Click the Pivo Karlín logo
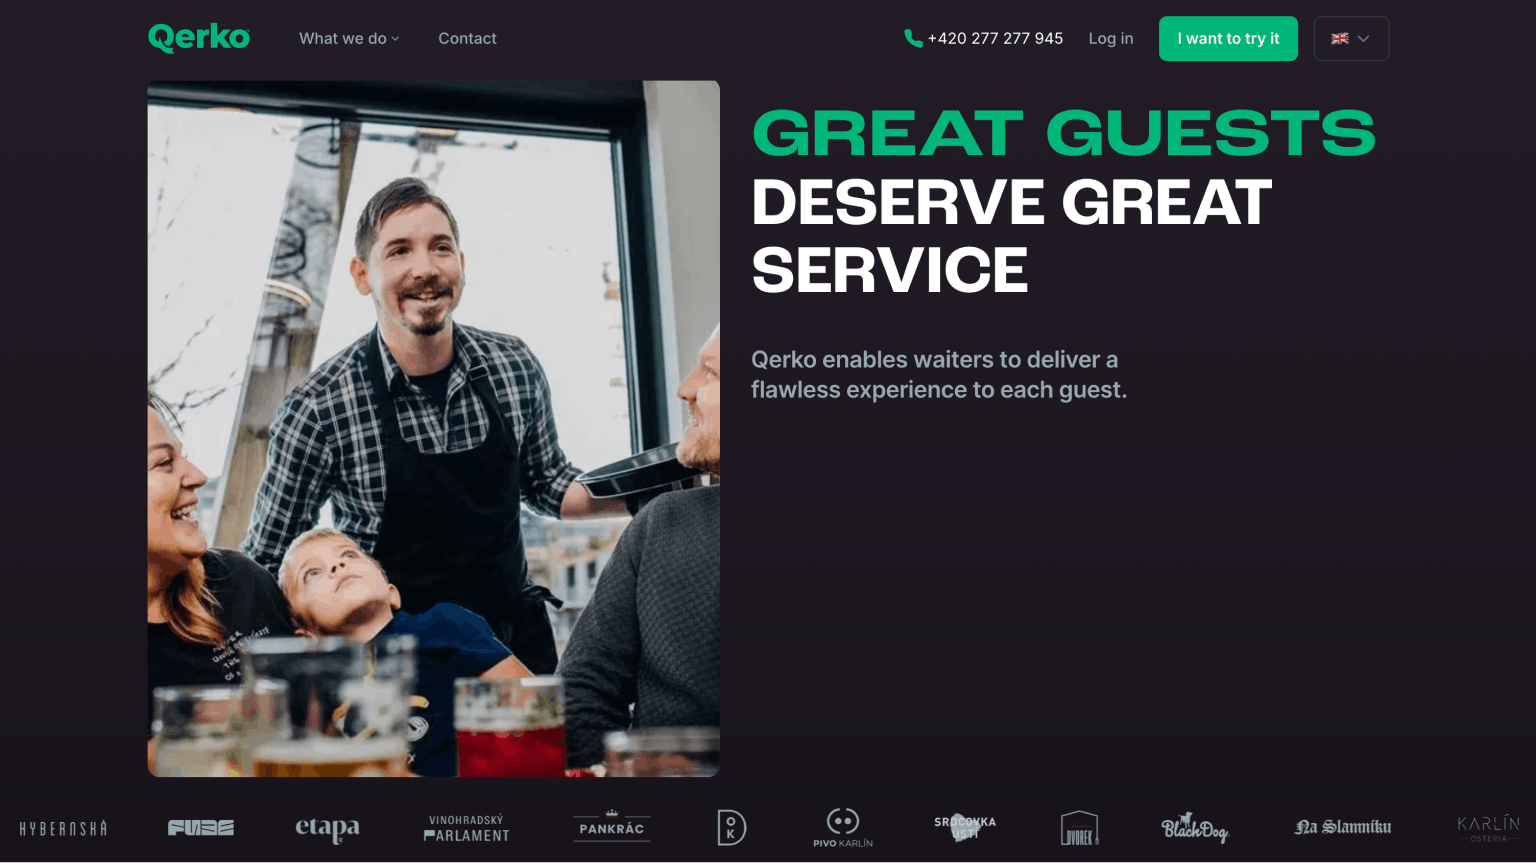 pyautogui.click(x=843, y=828)
